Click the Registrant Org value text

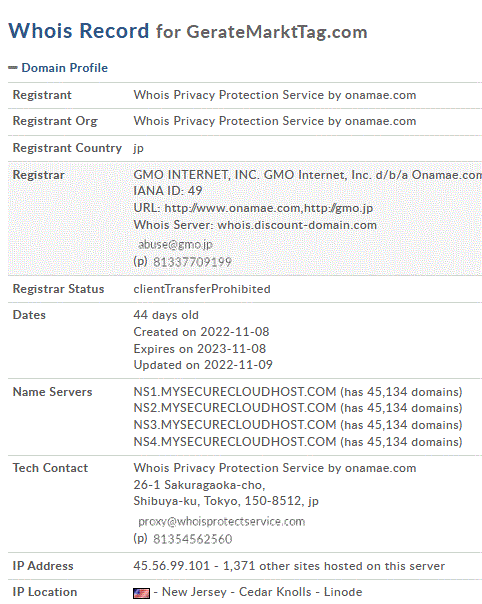[275, 121]
